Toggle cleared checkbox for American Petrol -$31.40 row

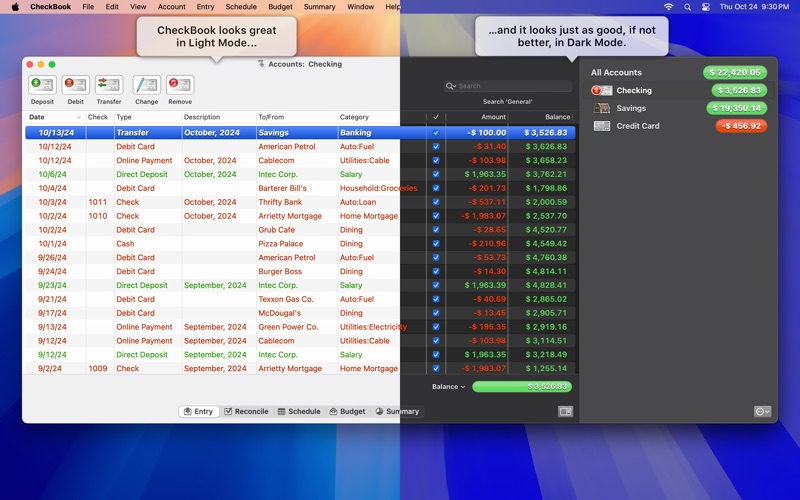[436, 146]
